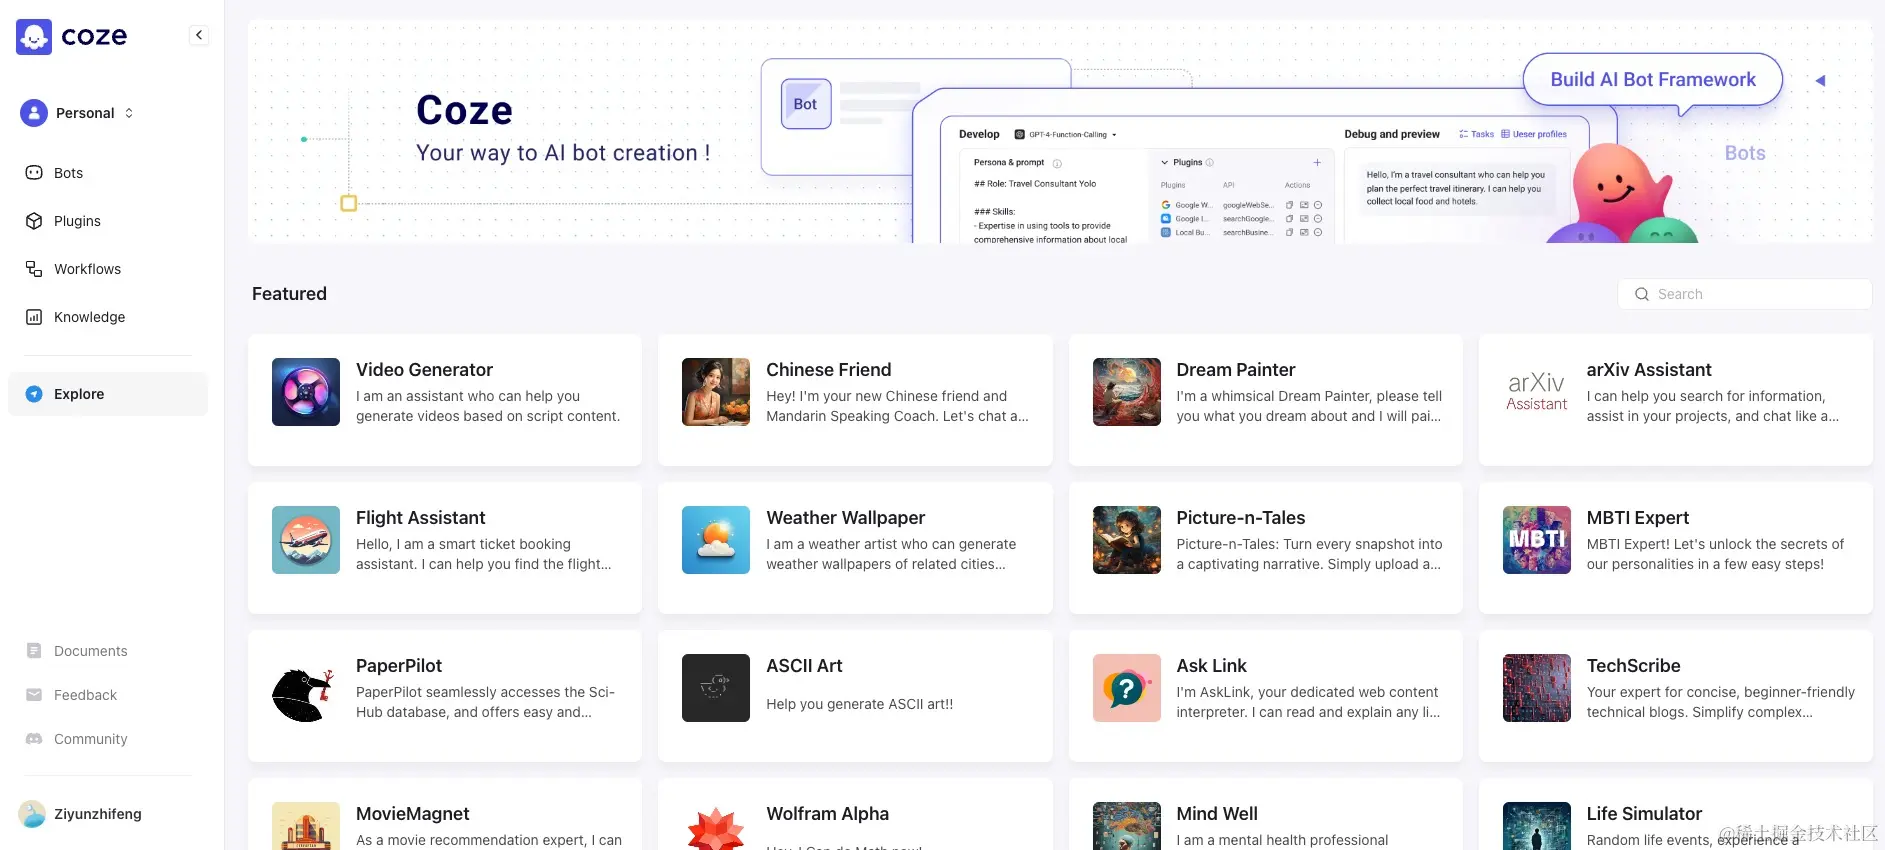Viewport: 1885px width, 850px height.
Task: Click the Community Discord icon
Action: point(34,739)
